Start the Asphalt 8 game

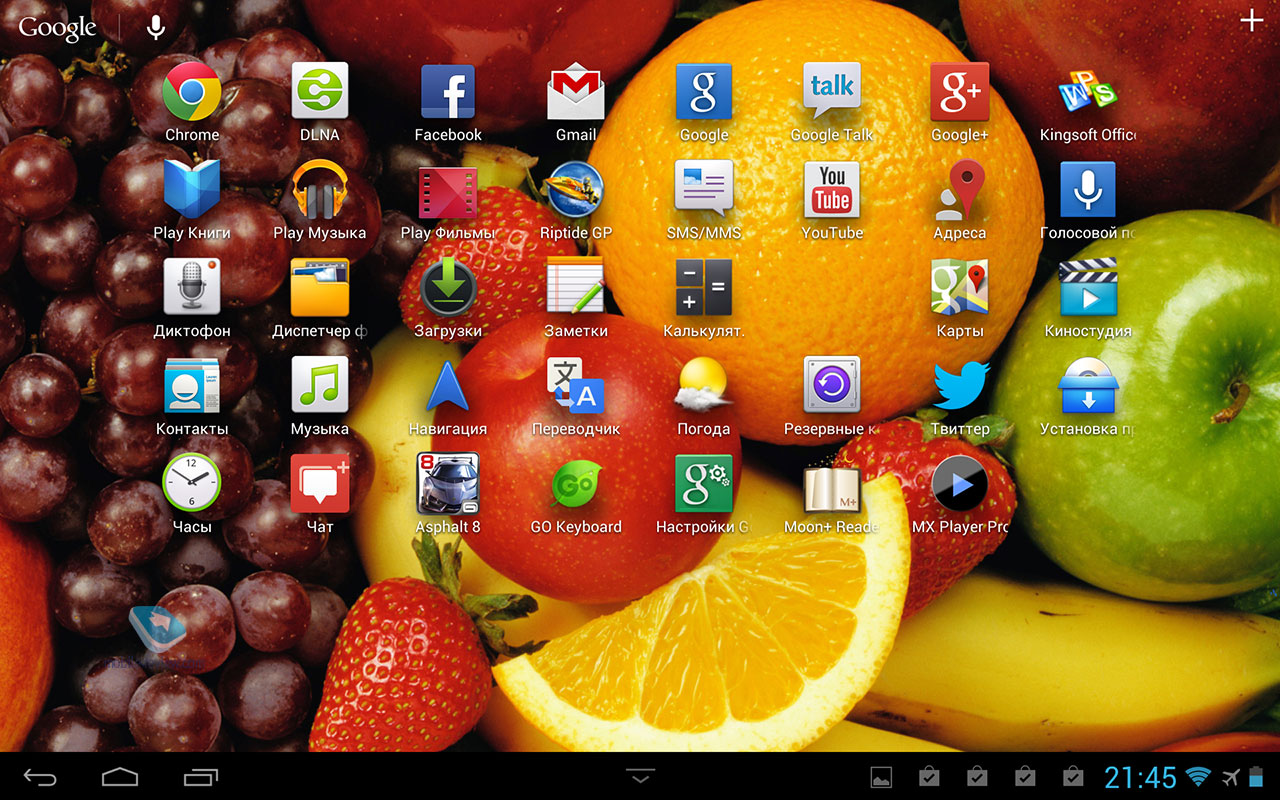[448, 484]
